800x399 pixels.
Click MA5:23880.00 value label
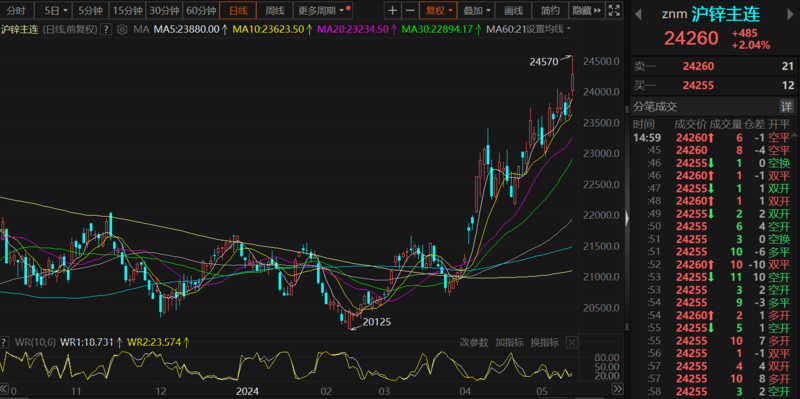(x=186, y=30)
